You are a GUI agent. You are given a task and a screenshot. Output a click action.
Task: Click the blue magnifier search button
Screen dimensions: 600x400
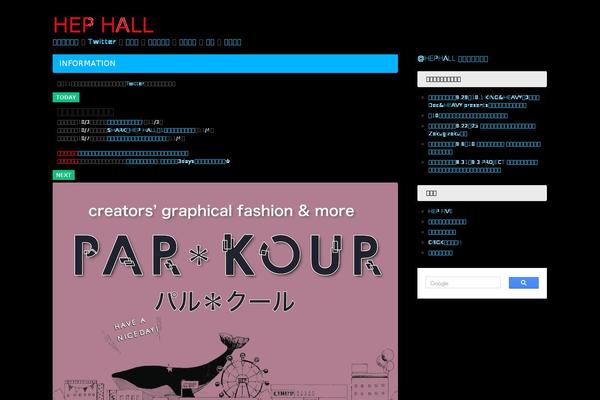[x=523, y=283]
